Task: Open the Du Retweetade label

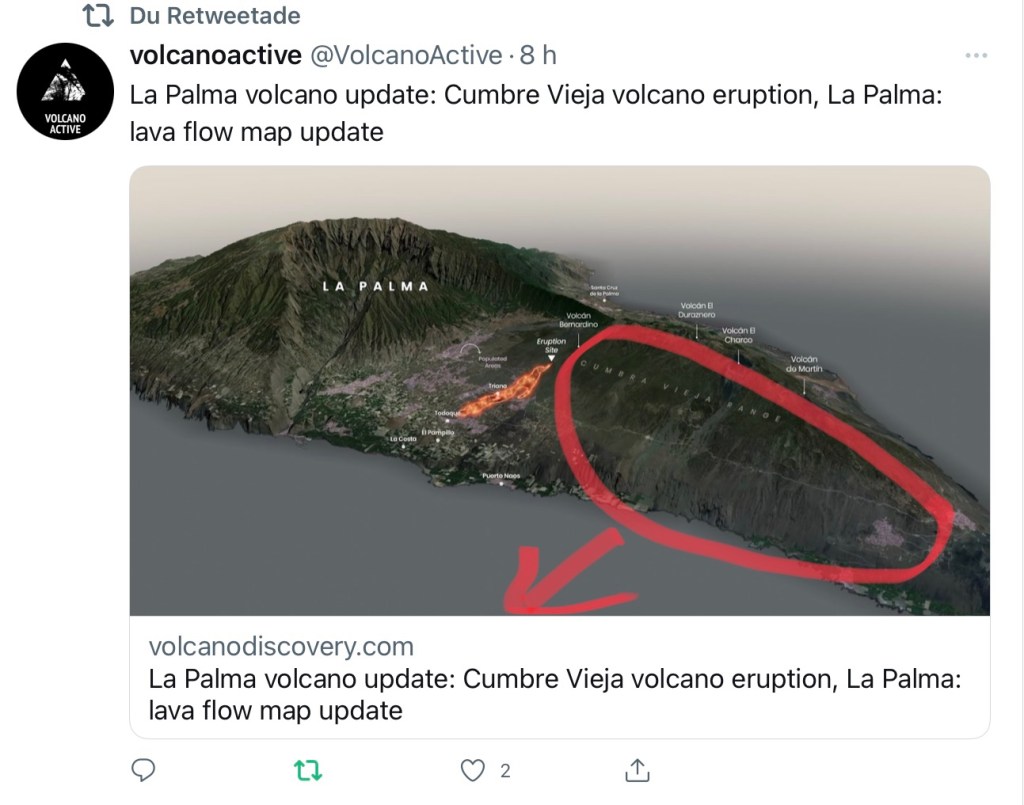Action: [215, 16]
